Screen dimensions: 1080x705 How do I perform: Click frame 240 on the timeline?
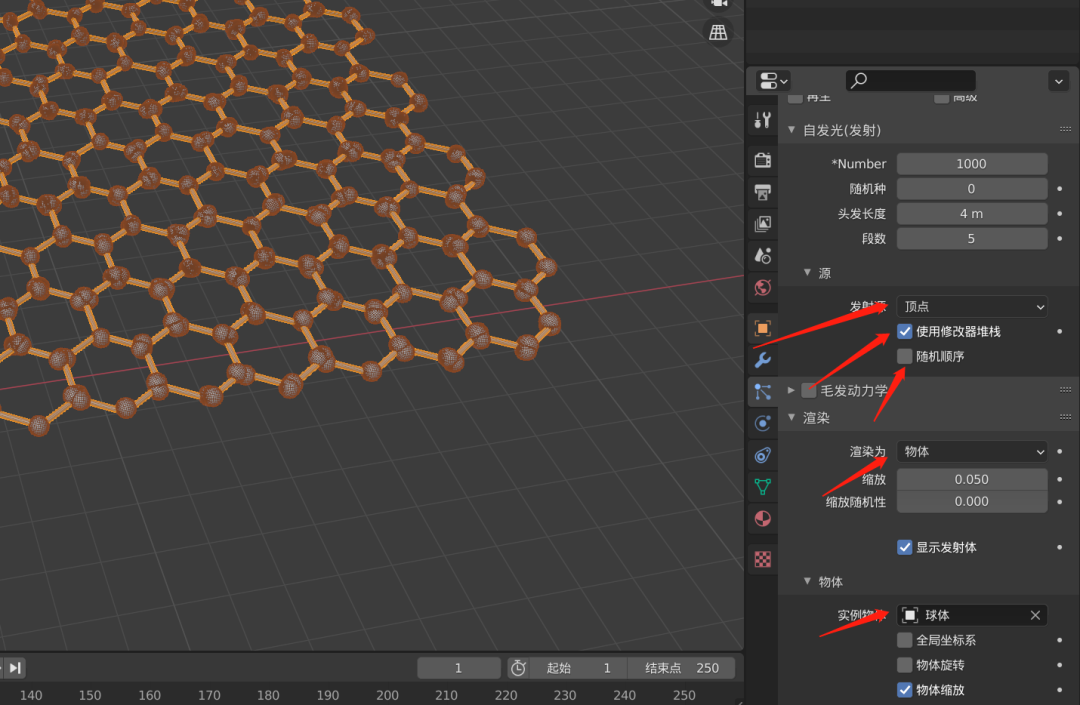tap(625, 695)
